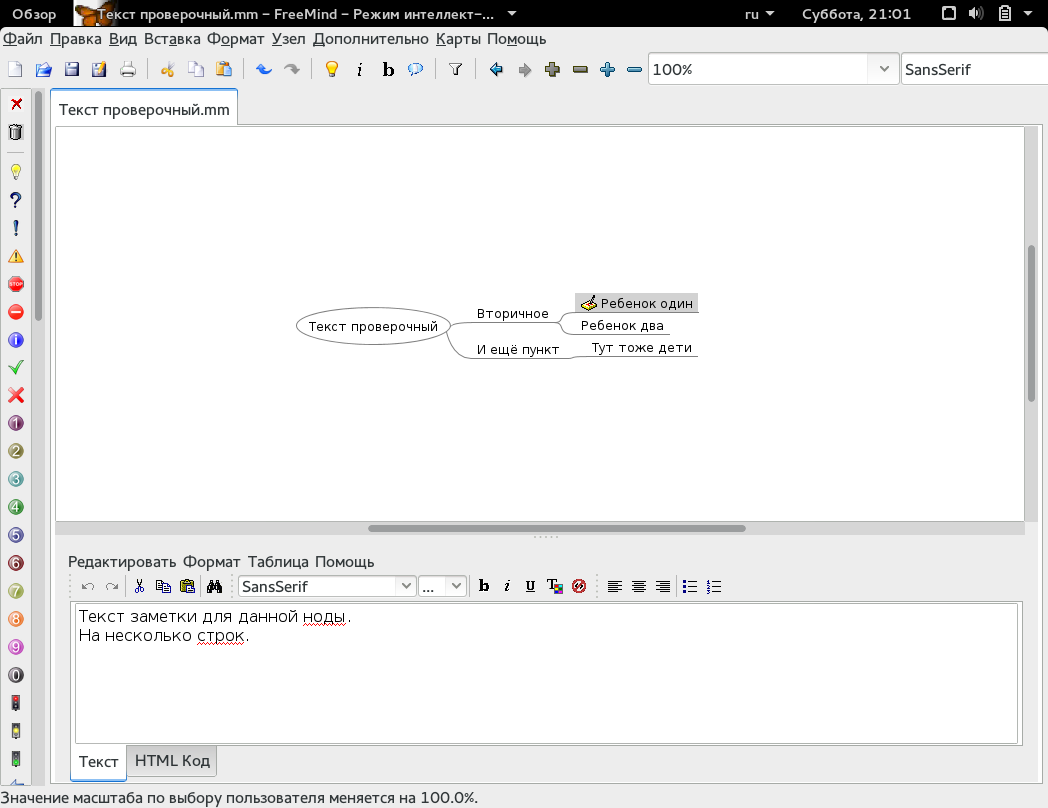This screenshot has width=1048, height=808.
Task: Add green checkmark icon to node
Action: click(16, 367)
